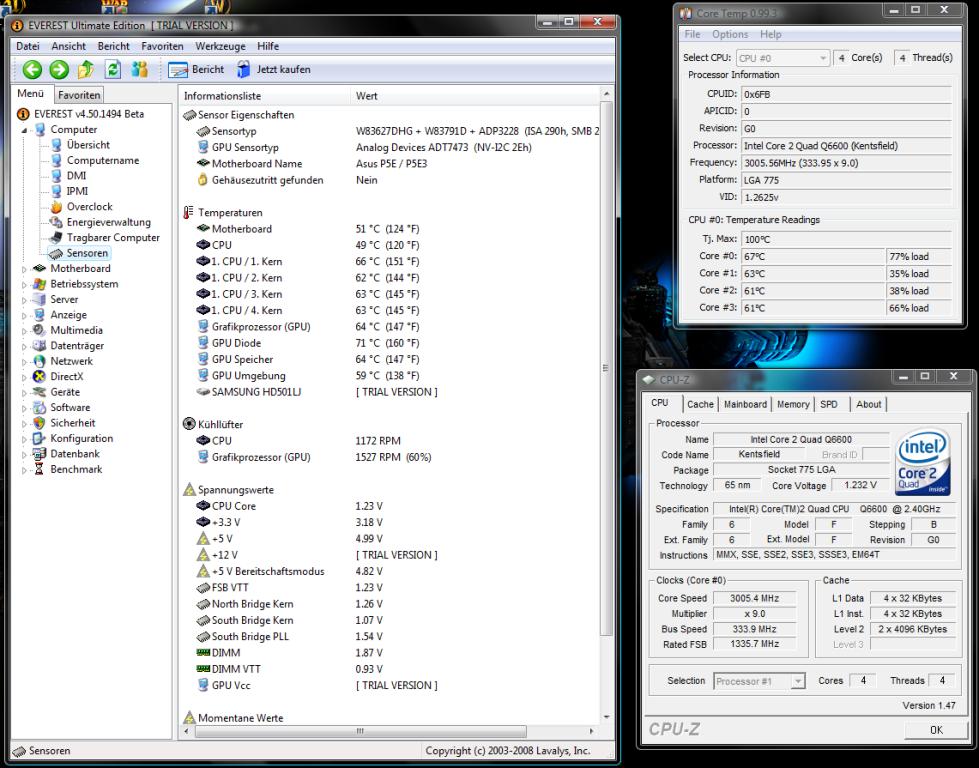
Task: Switch to the Mainboard tab in CPU-Z
Action: (x=745, y=405)
